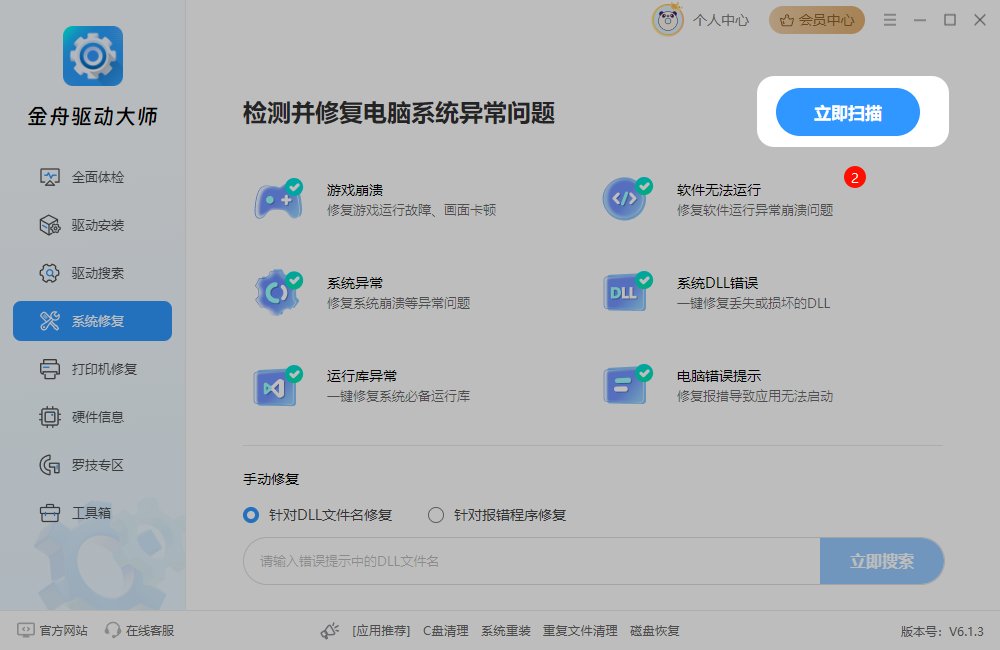
Task: Click the 运行库异常 icon
Action: pyautogui.click(x=279, y=386)
